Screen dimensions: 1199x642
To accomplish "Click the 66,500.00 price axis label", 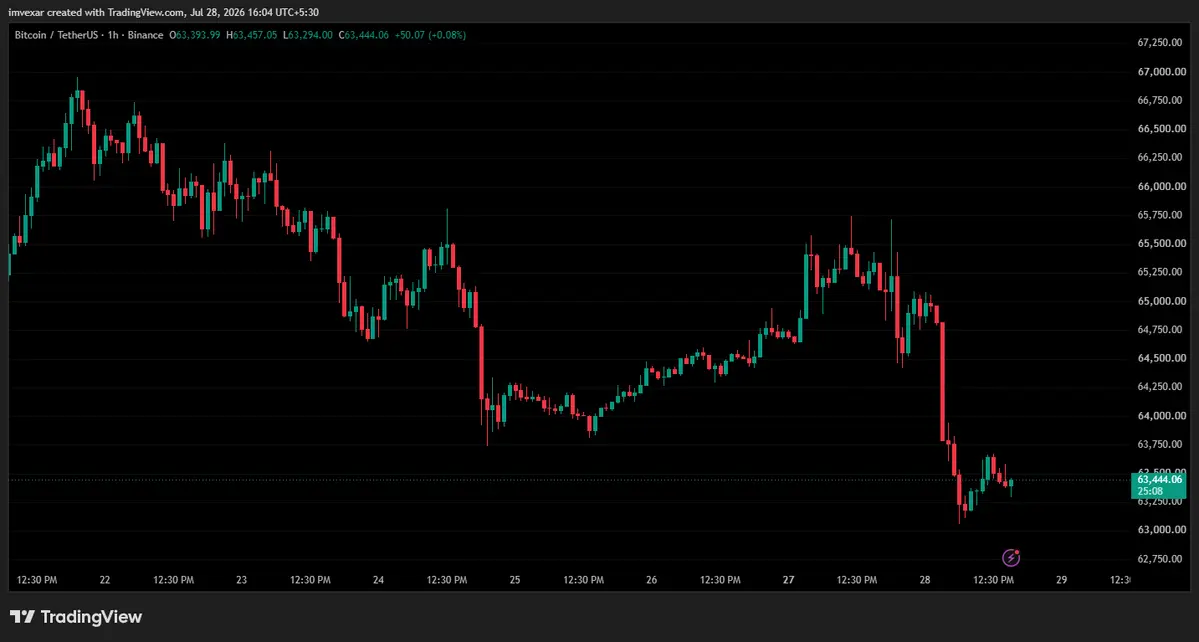I will (x=1160, y=129).
